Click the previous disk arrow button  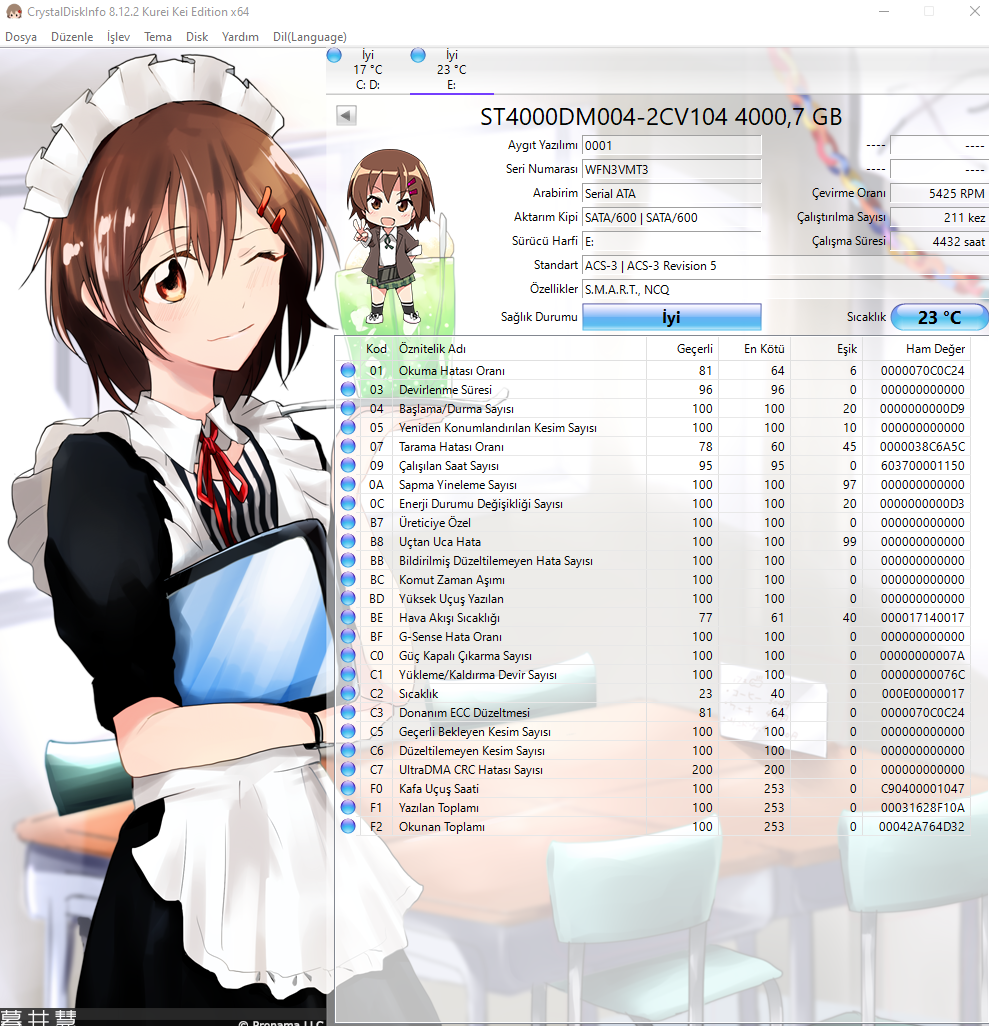pos(346,116)
